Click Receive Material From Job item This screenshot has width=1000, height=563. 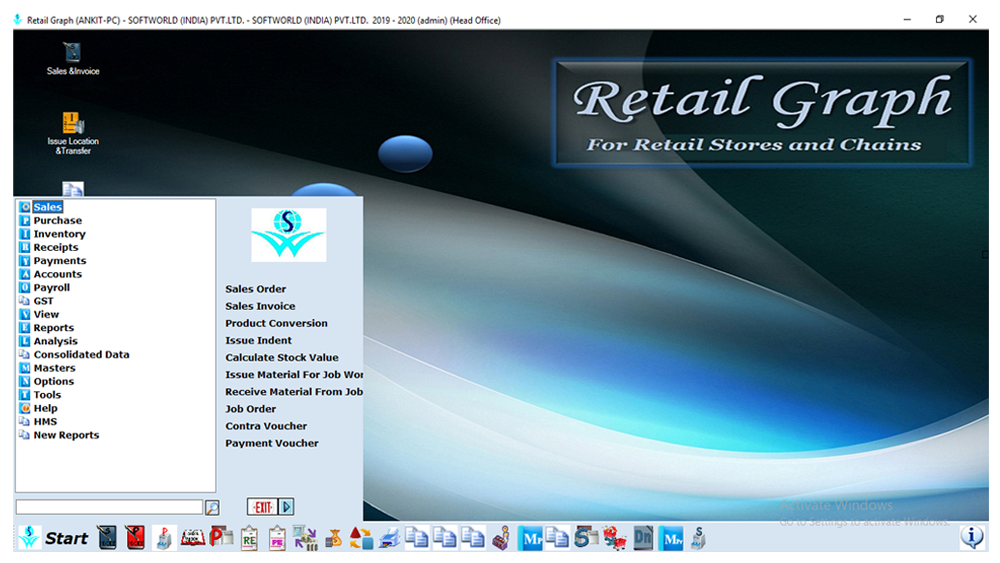[x=294, y=391]
